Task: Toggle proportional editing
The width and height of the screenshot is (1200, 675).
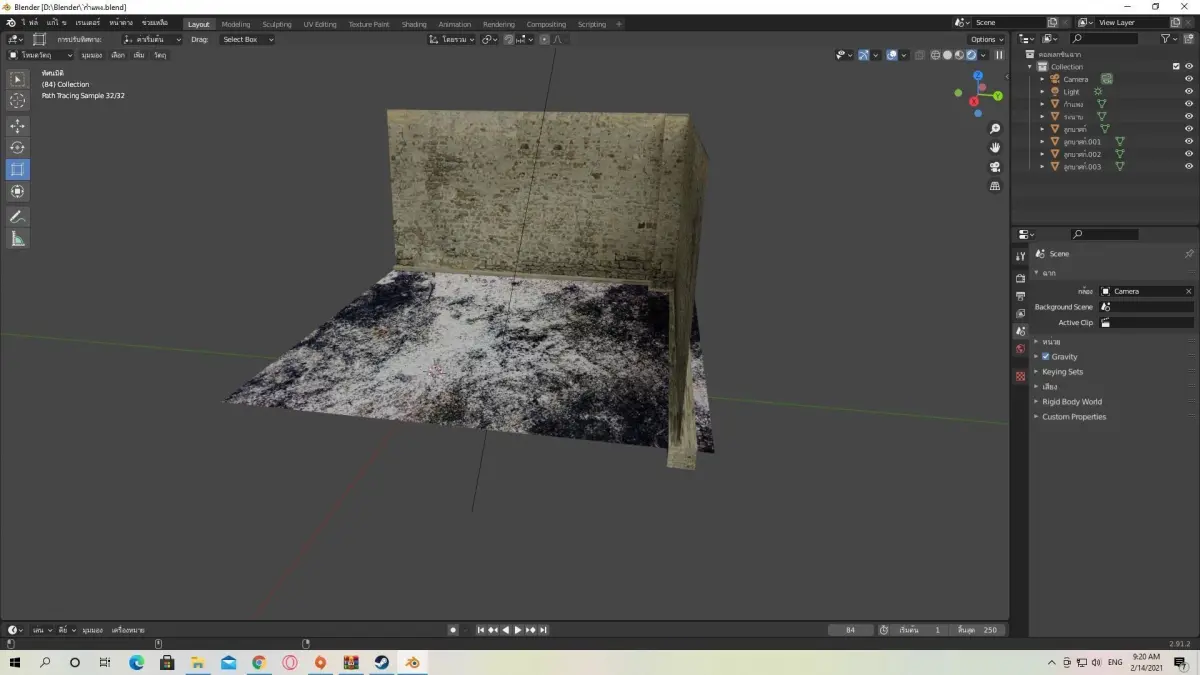Action: [544, 39]
